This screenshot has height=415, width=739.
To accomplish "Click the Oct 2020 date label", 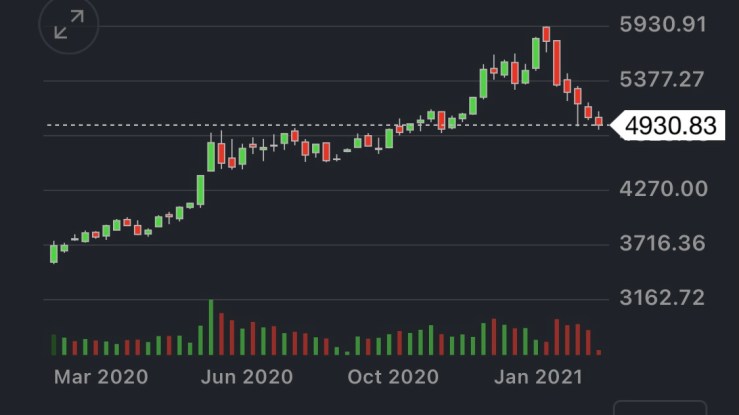I will pyautogui.click(x=392, y=377).
